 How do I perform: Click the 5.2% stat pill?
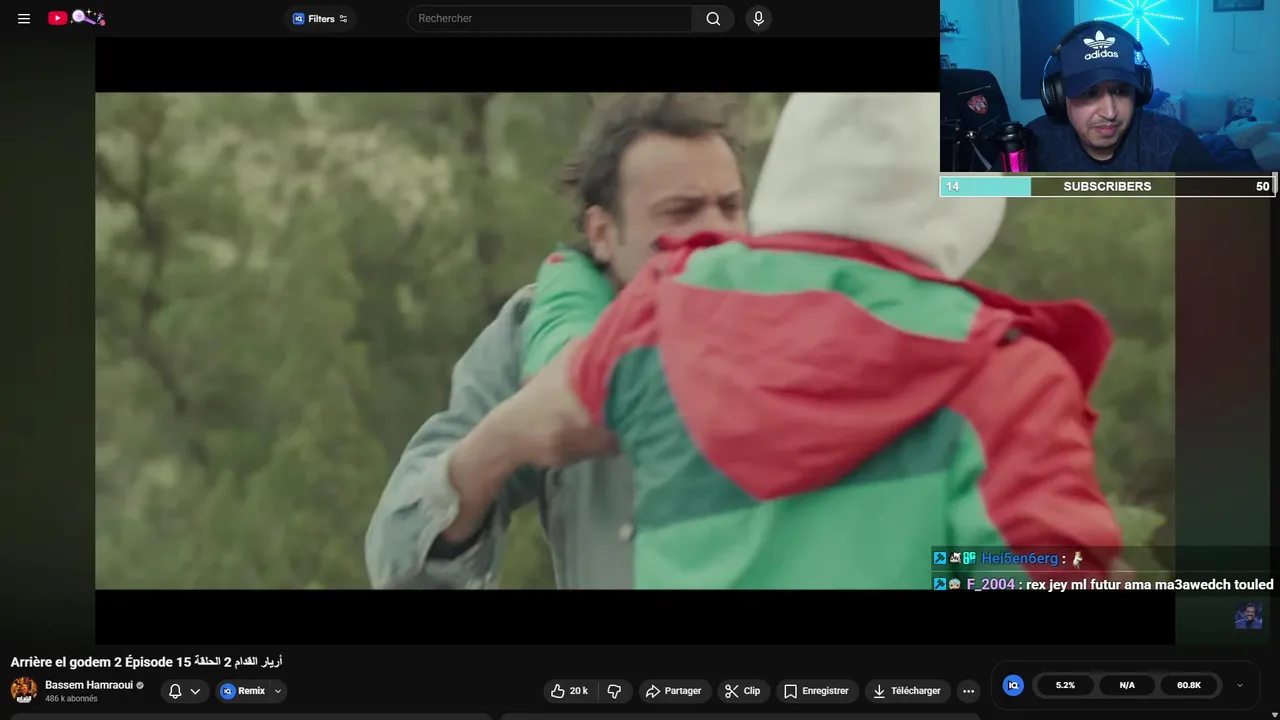1065,685
